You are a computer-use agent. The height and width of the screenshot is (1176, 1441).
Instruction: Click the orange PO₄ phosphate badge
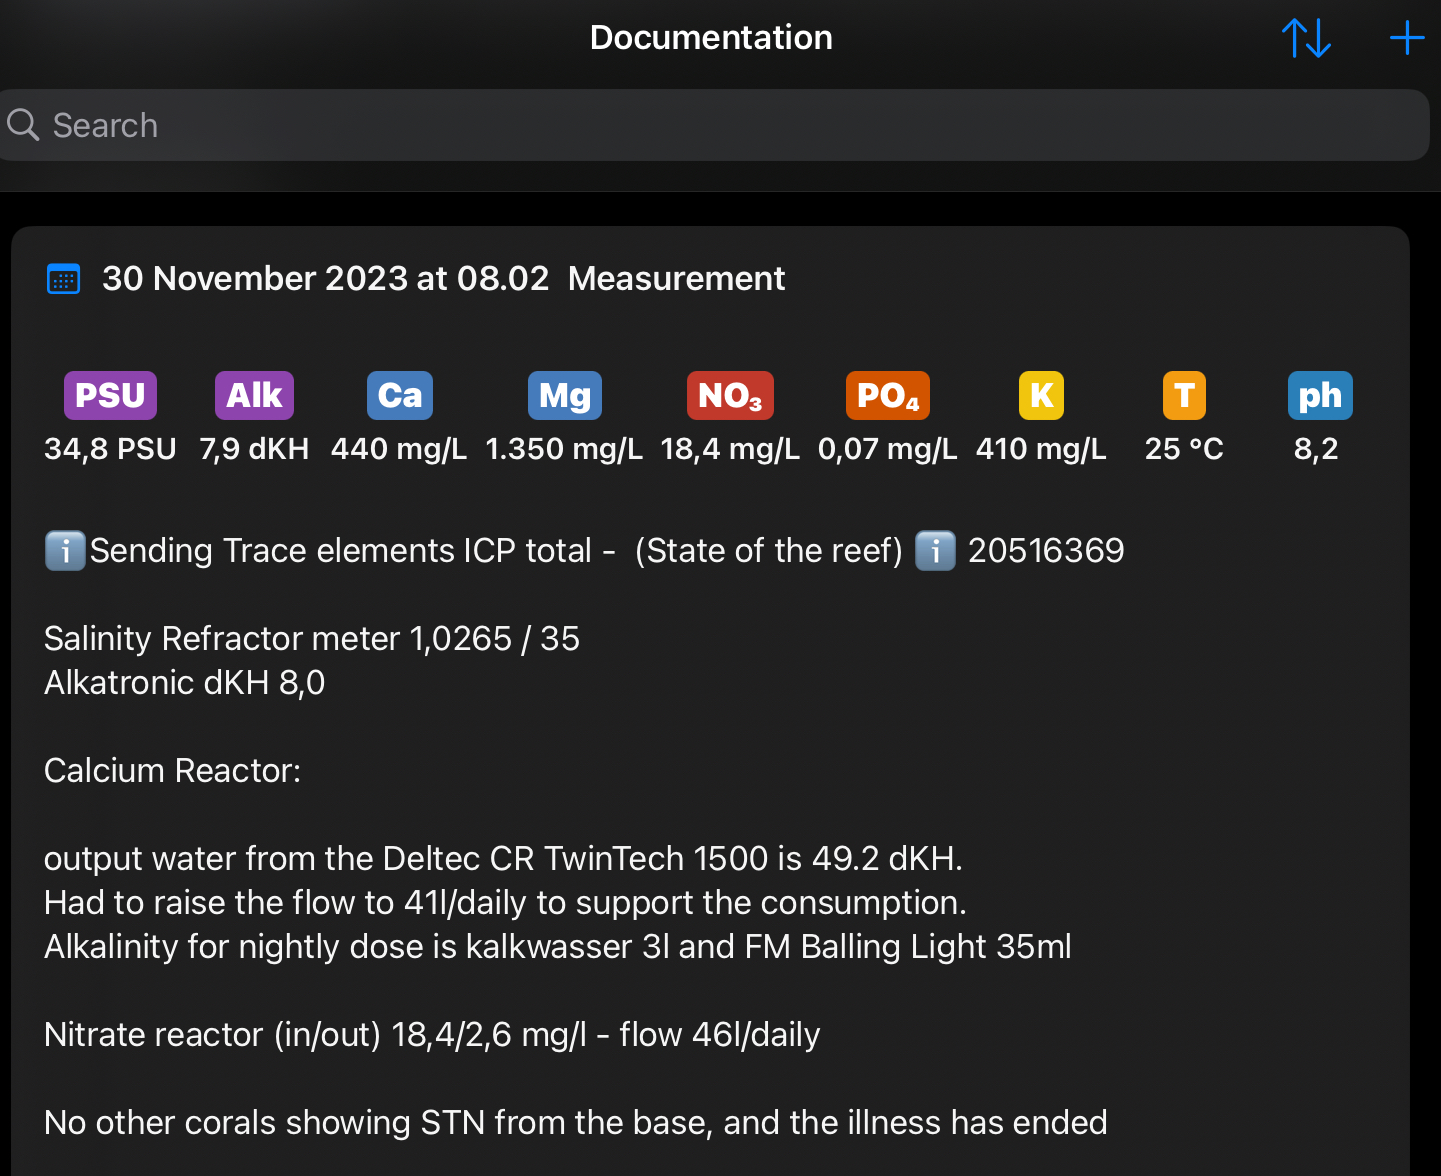pyautogui.click(x=887, y=396)
